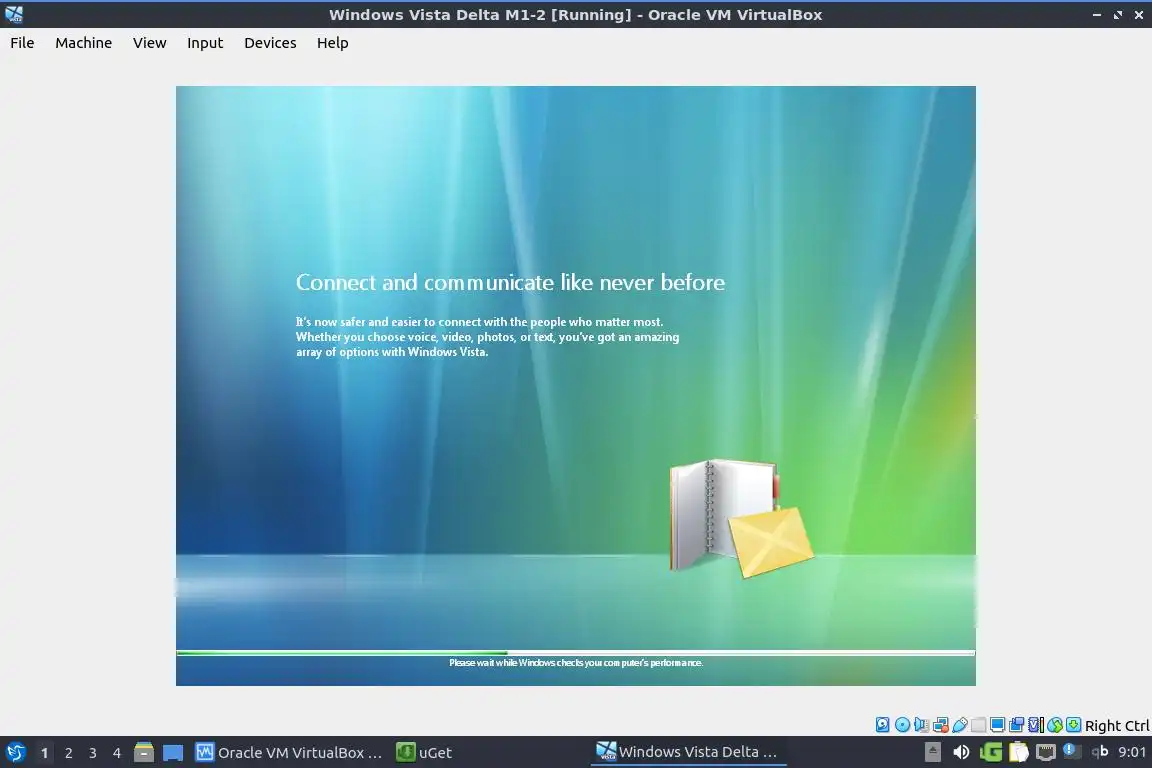Switch to workspace 3

pyautogui.click(x=93, y=753)
